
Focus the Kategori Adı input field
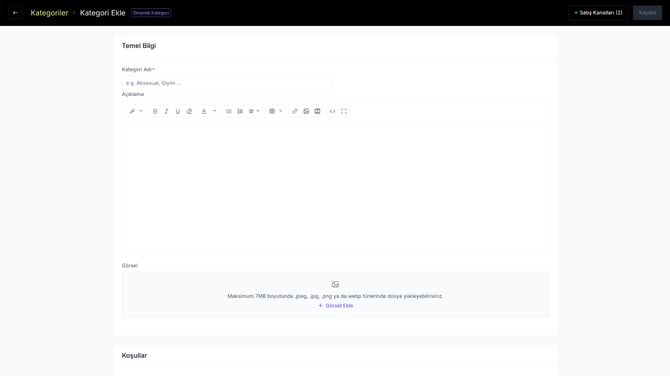click(227, 83)
